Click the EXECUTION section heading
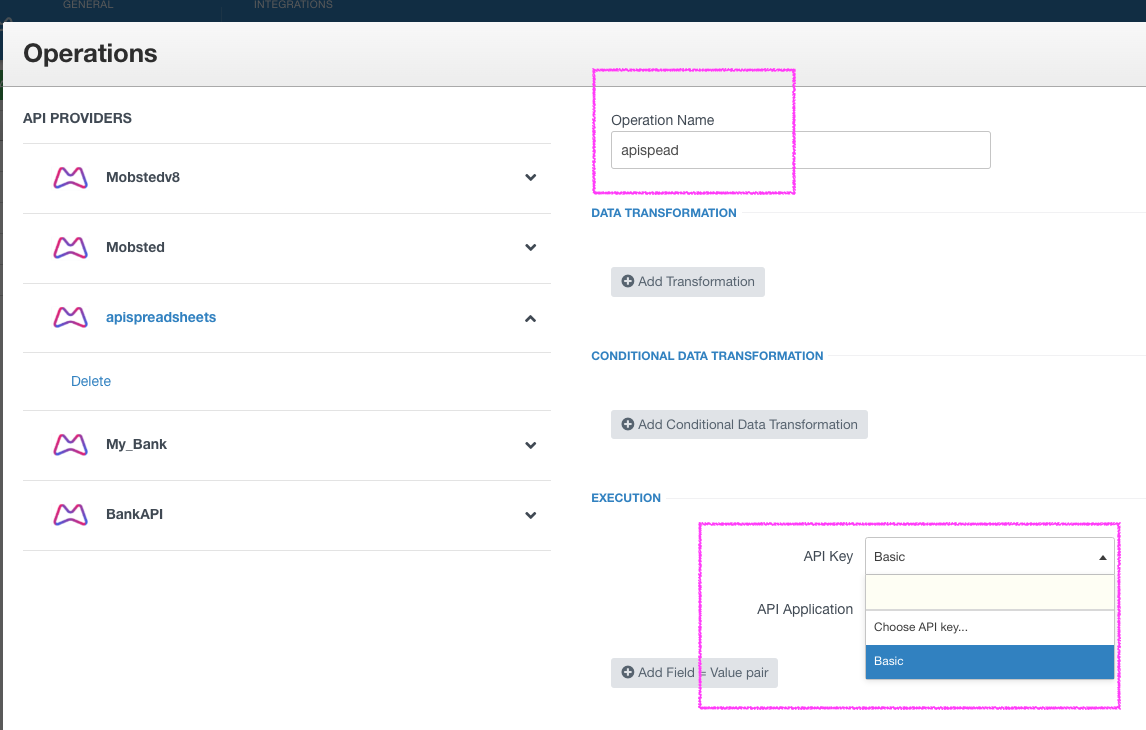1146x730 pixels. (626, 498)
